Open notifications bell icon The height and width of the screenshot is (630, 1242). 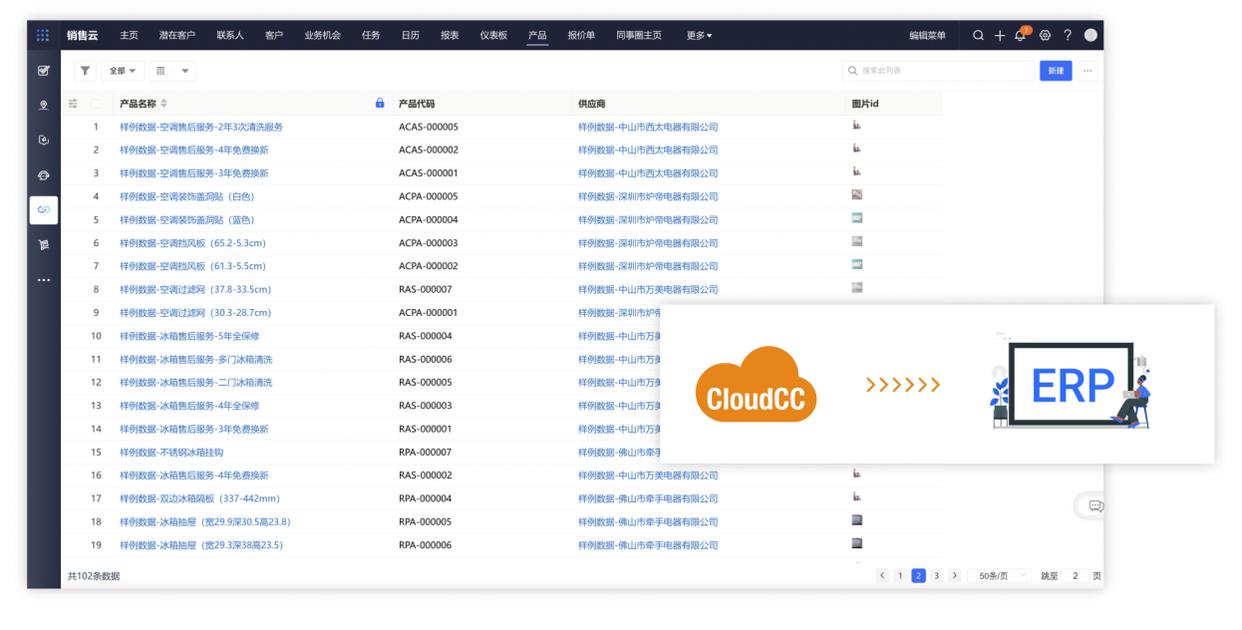coord(1021,35)
